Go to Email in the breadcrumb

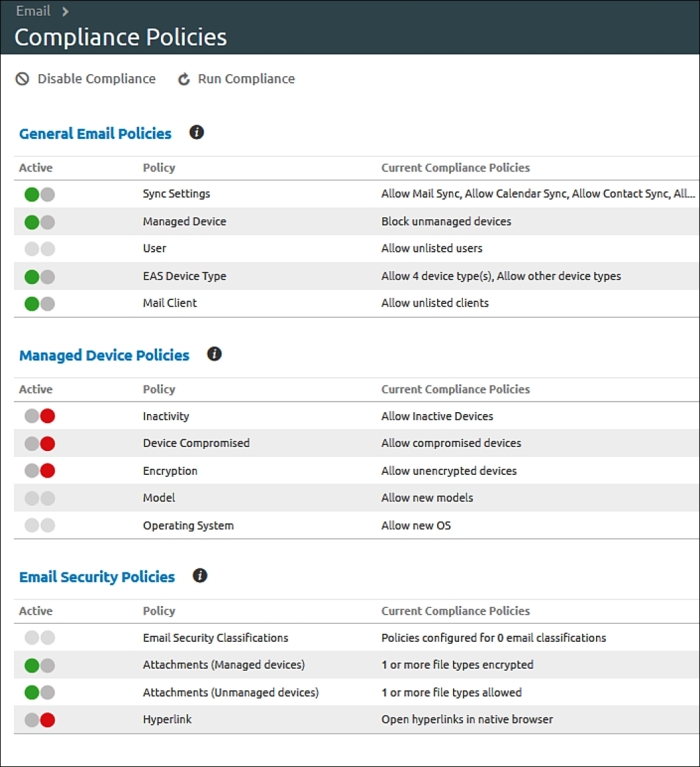click(33, 11)
